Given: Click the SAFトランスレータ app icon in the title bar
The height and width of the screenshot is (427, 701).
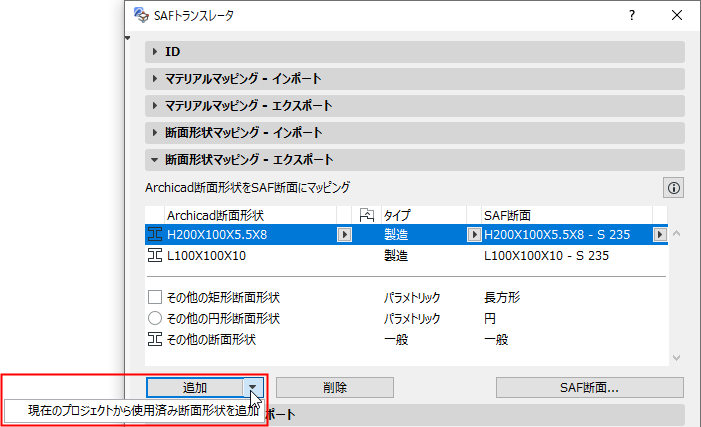Looking at the screenshot, I should click(x=141, y=15).
